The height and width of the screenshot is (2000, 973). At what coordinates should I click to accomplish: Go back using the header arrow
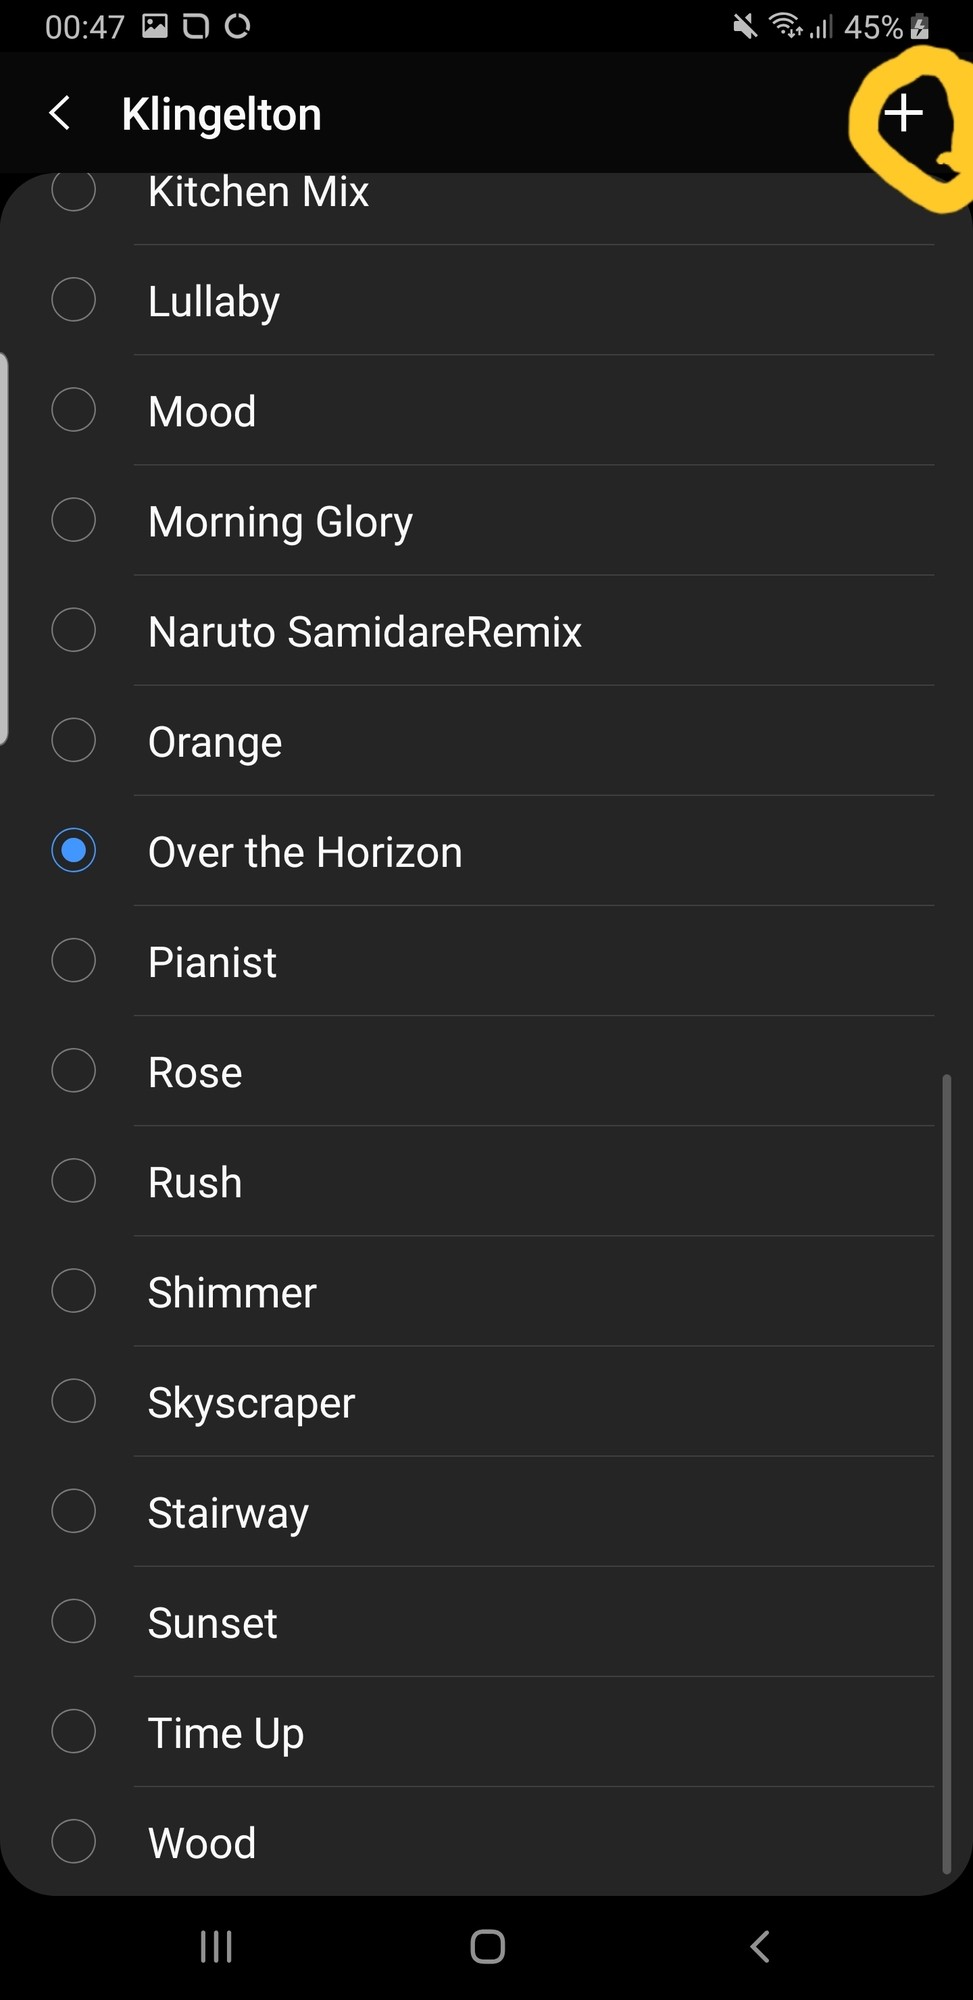(x=60, y=113)
